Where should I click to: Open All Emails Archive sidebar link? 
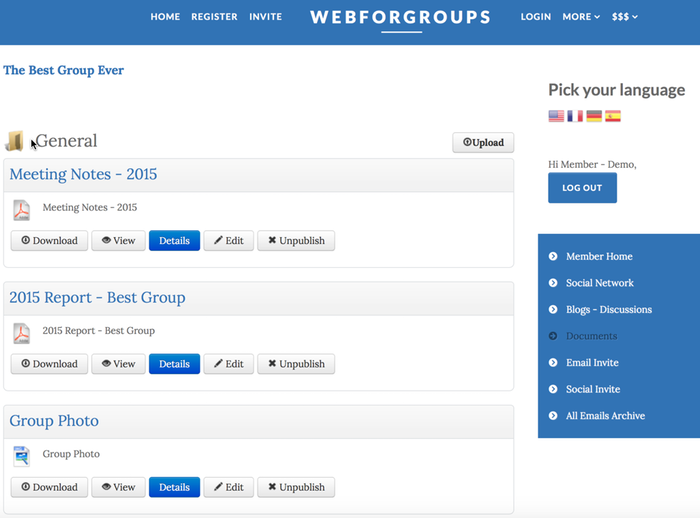605,416
